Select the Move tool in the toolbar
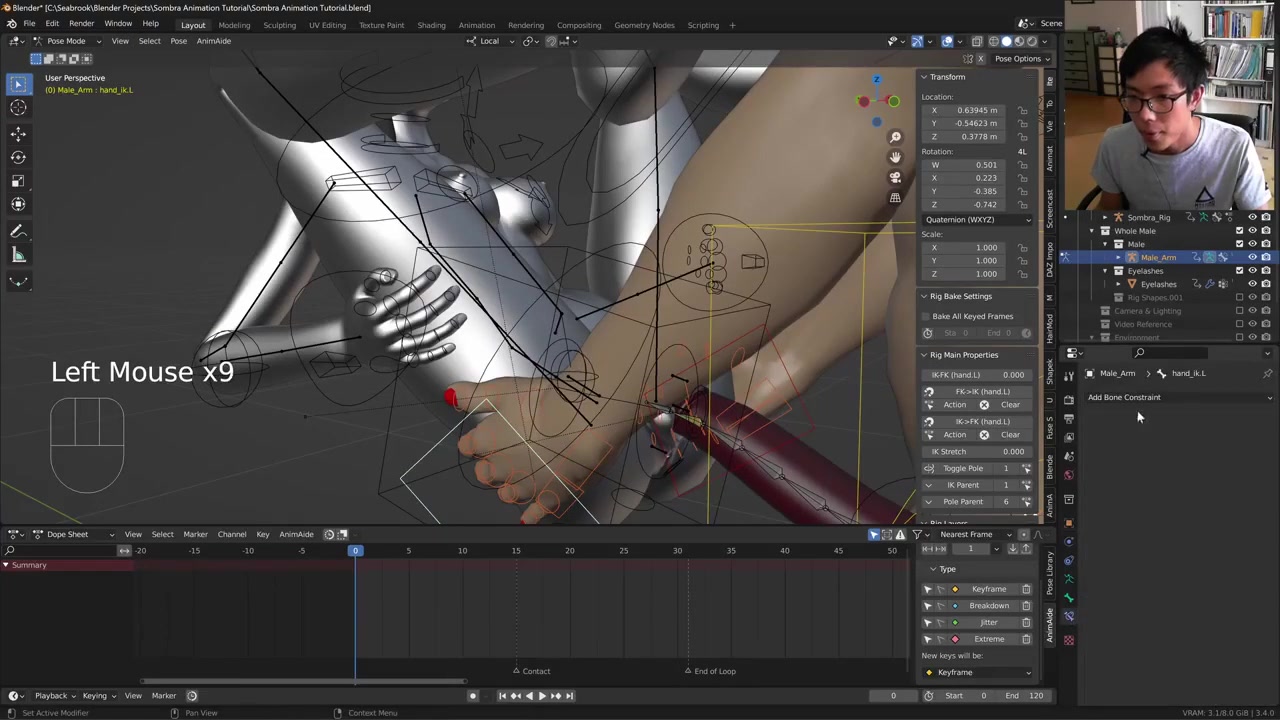Screen dimensions: 1280x720 [x=18, y=133]
